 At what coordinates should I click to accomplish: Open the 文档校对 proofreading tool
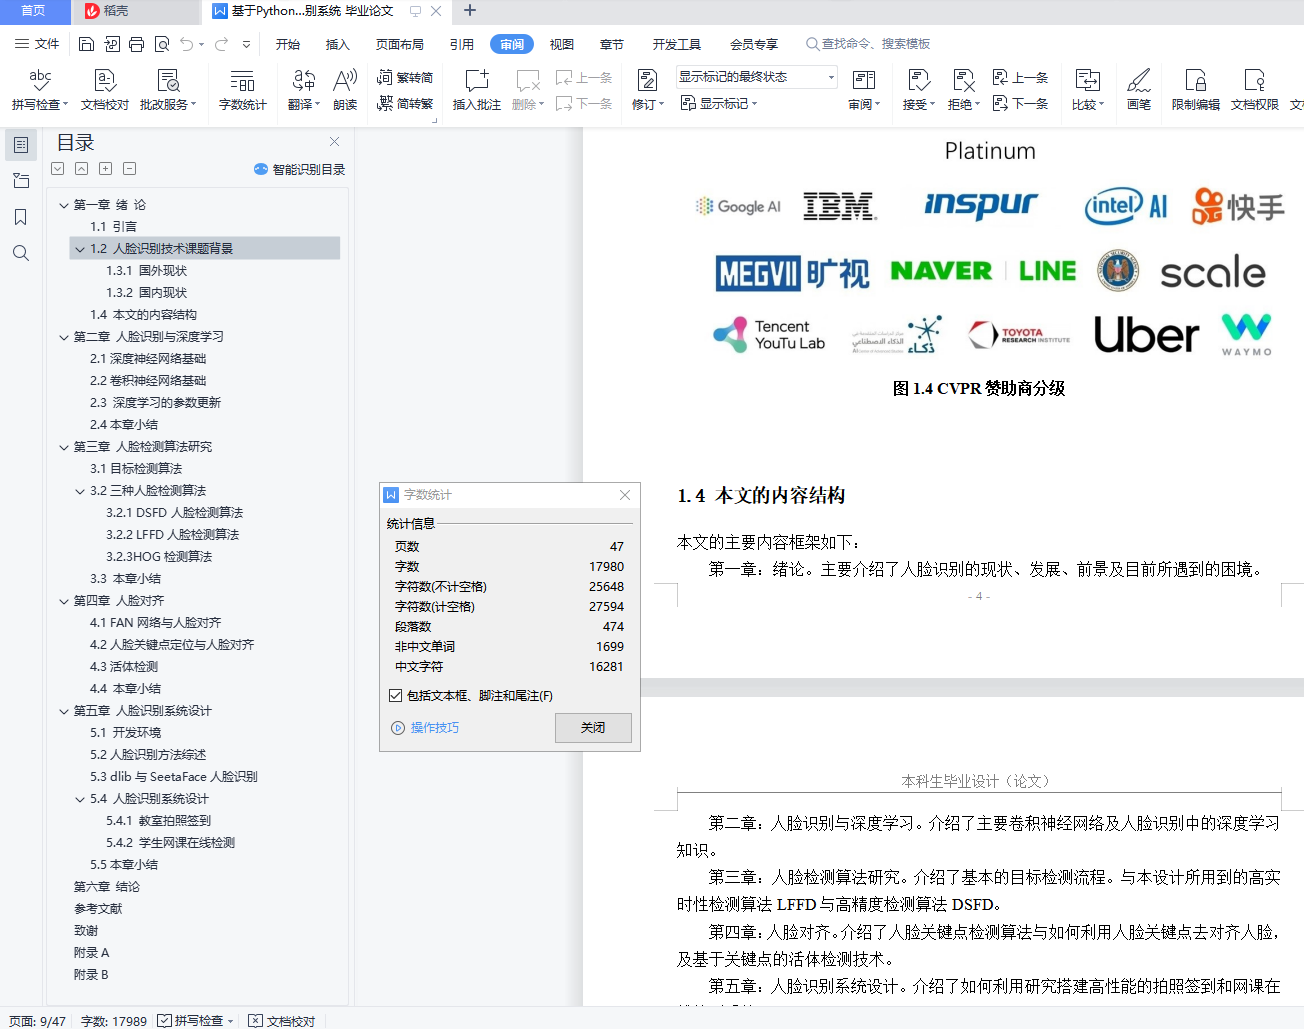[x=105, y=89]
